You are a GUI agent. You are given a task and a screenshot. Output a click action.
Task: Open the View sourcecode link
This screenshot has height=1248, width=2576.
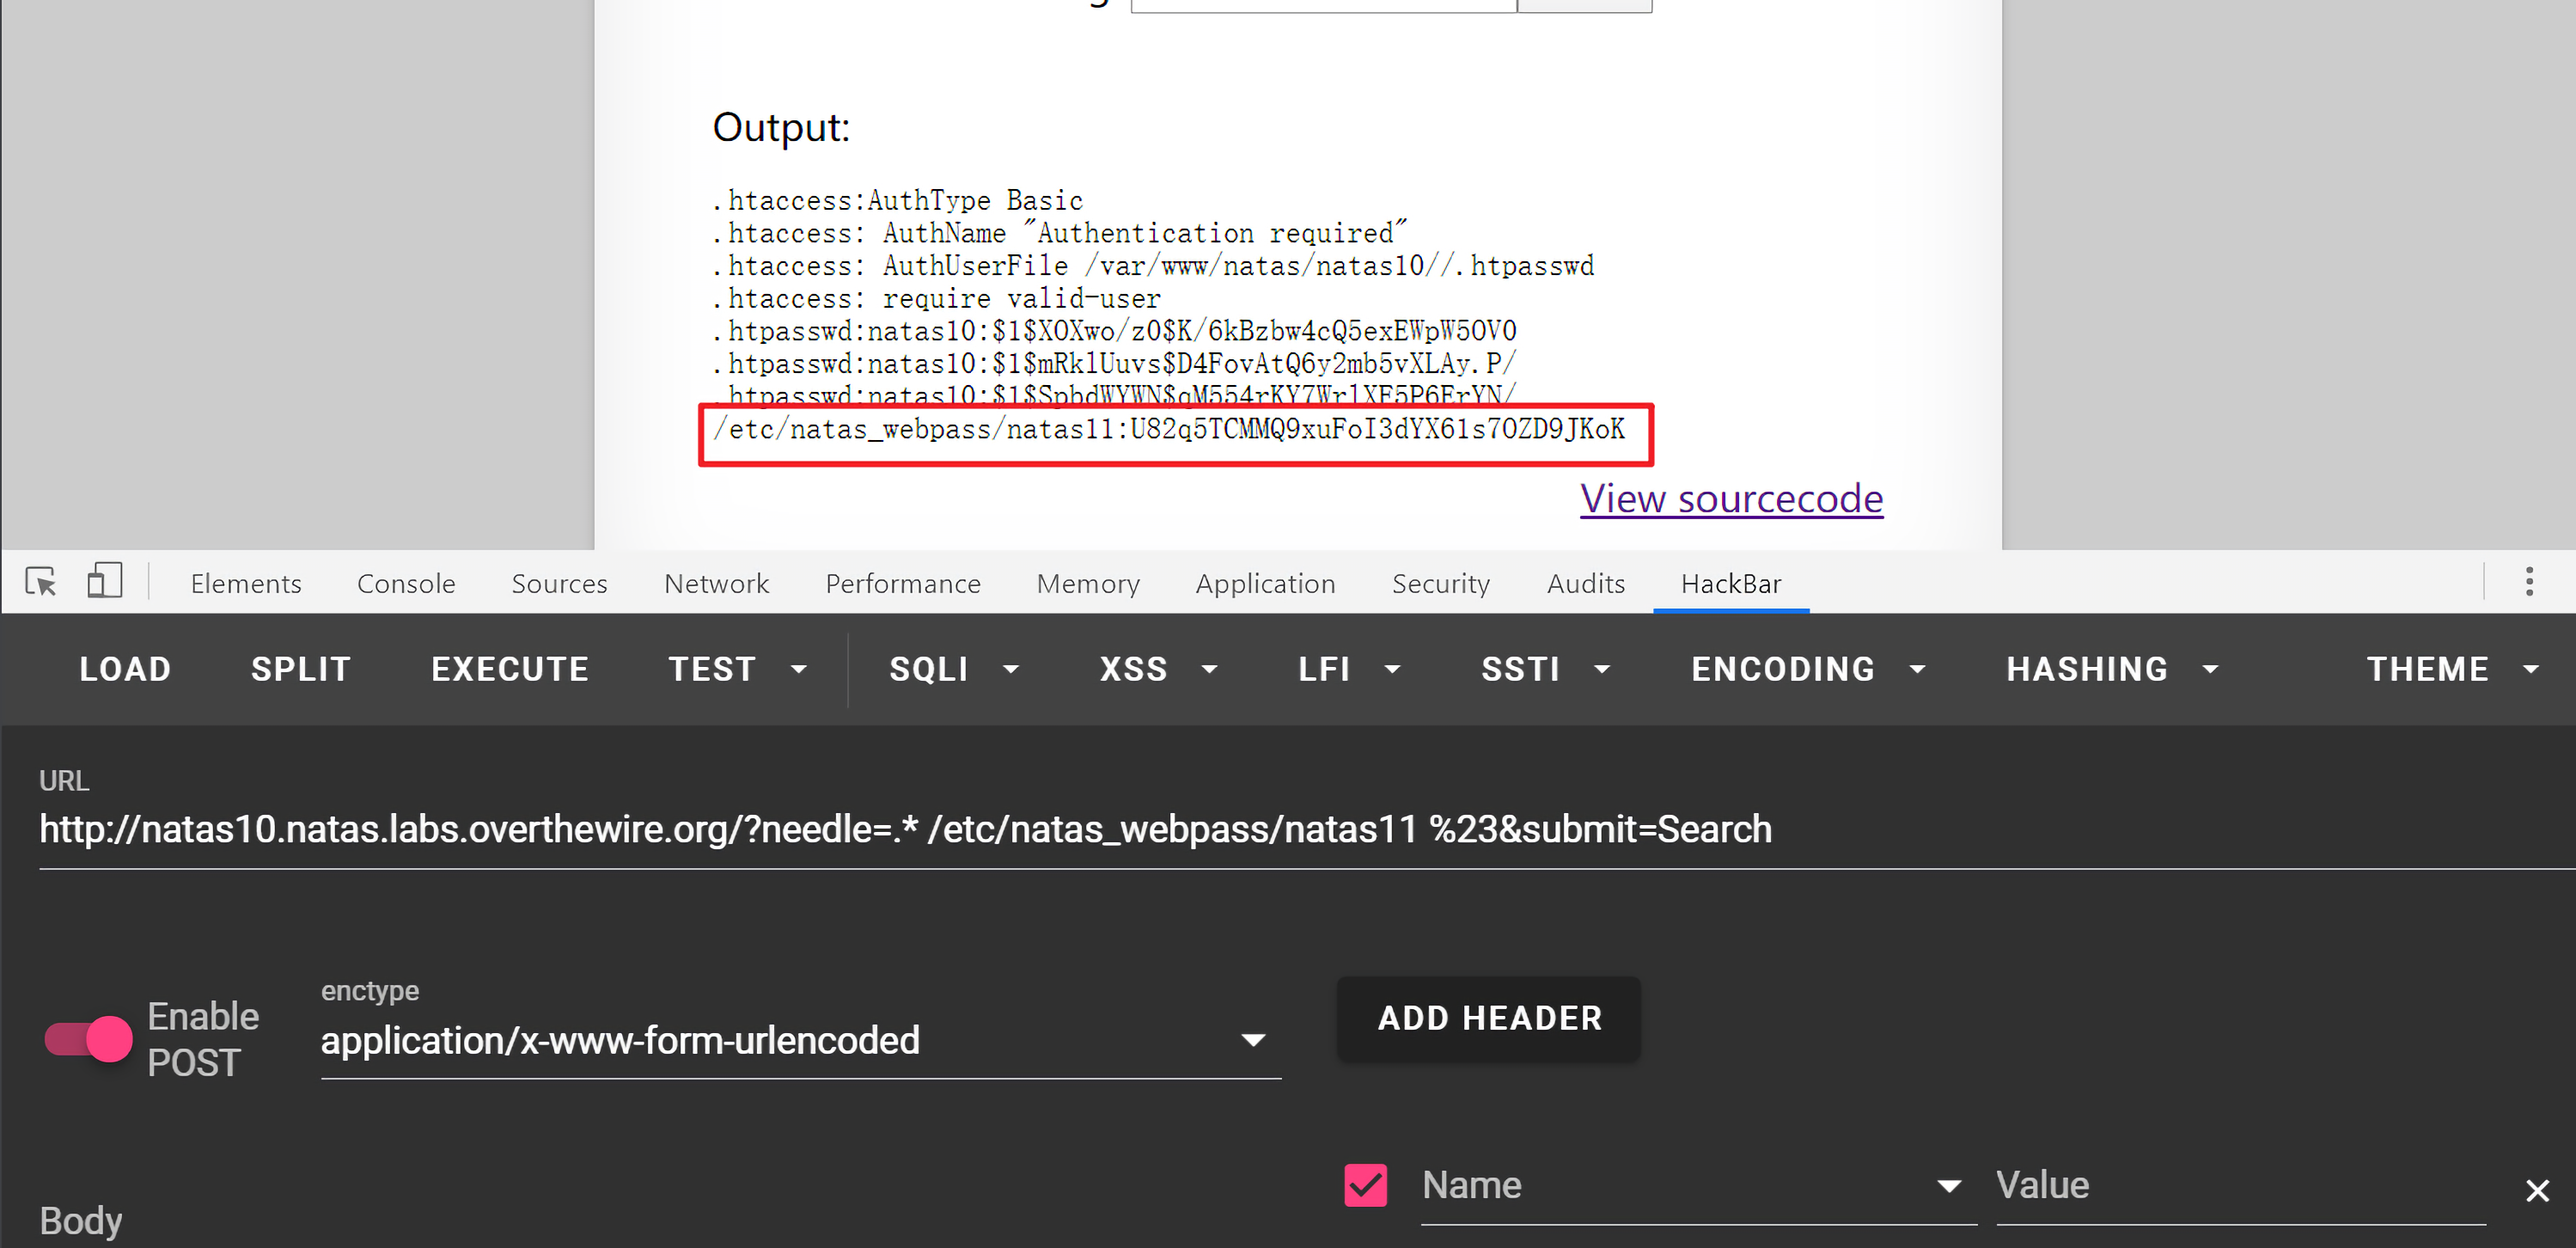pyautogui.click(x=1731, y=498)
